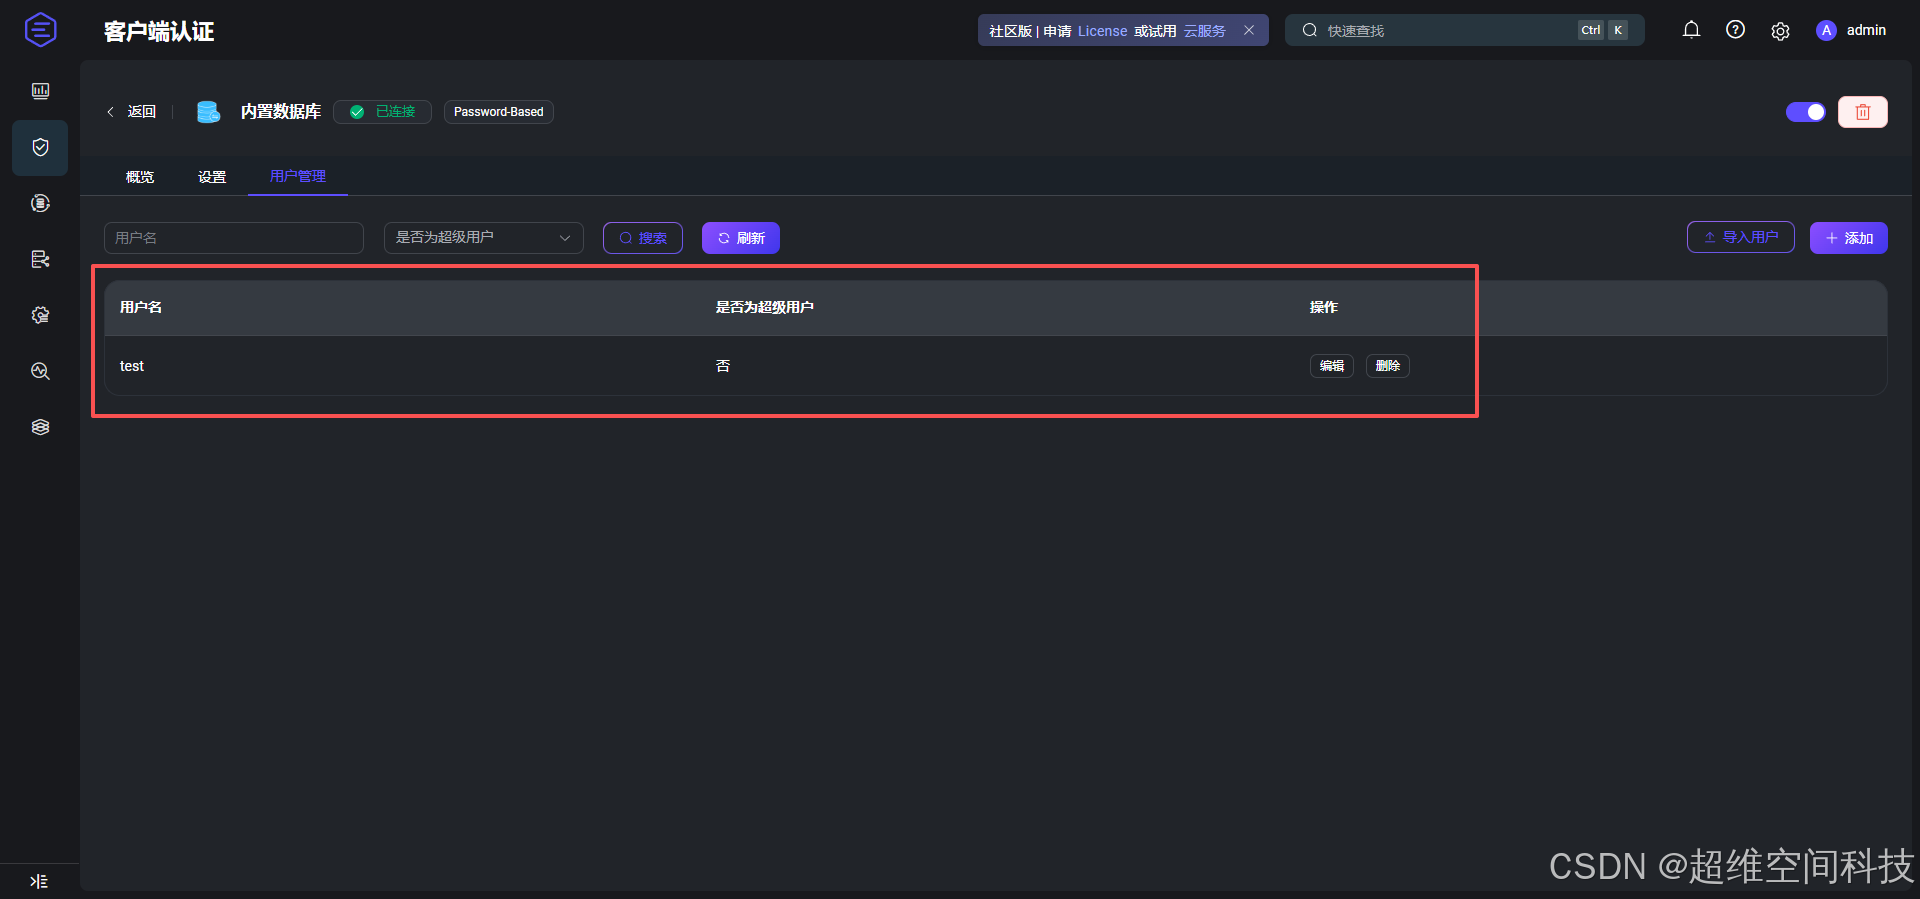Click the 用户名 column header
Viewport: 1920px width, 899px height.
141,307
